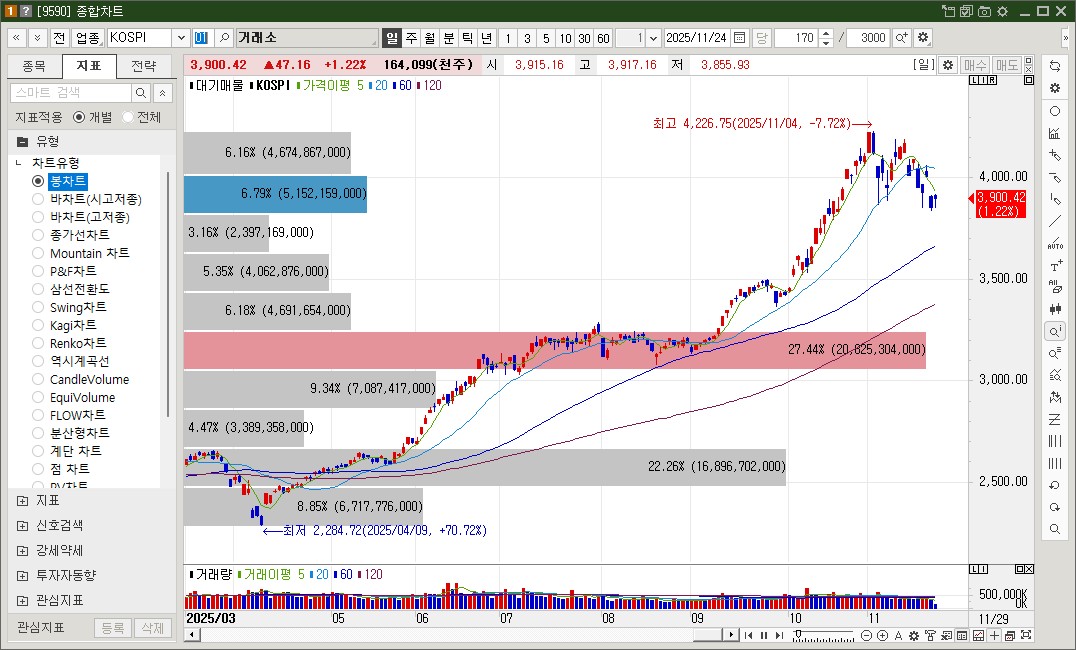This screenshot has height=650, width=1076.
Task: Open the KOSPI index dropdown
Action: (x=181, y=38)
